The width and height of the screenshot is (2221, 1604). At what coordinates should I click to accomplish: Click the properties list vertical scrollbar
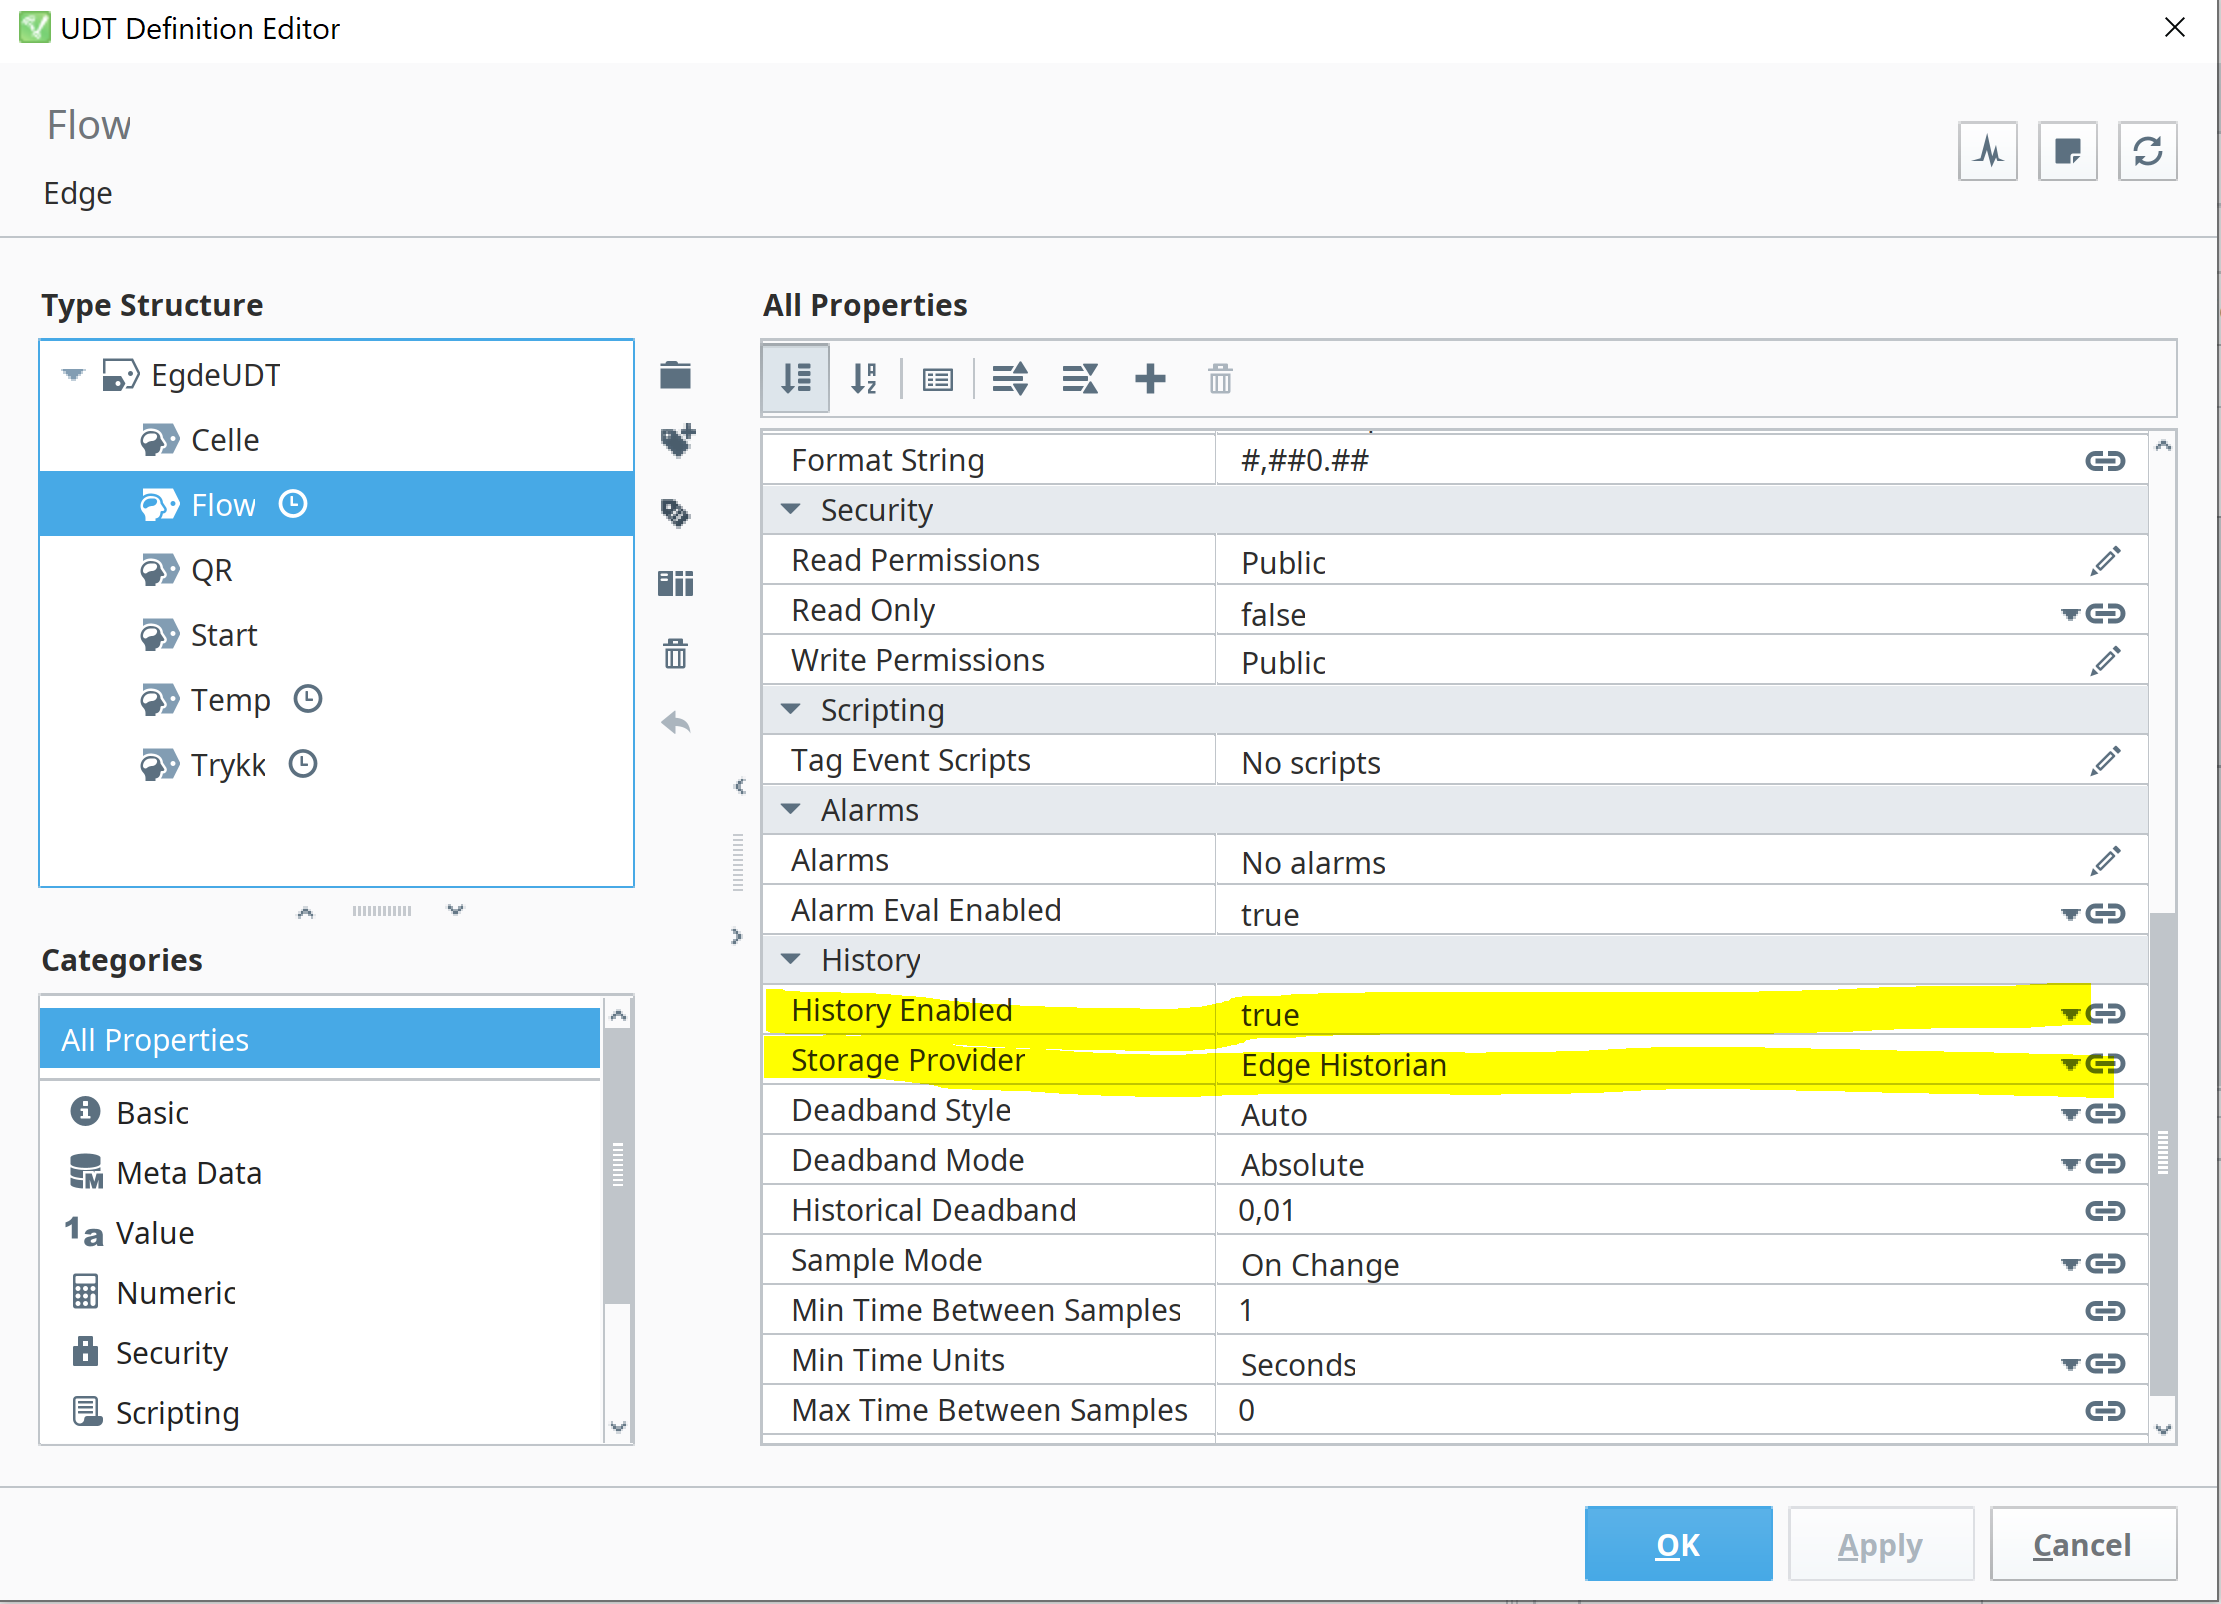coord(2162,1154)
